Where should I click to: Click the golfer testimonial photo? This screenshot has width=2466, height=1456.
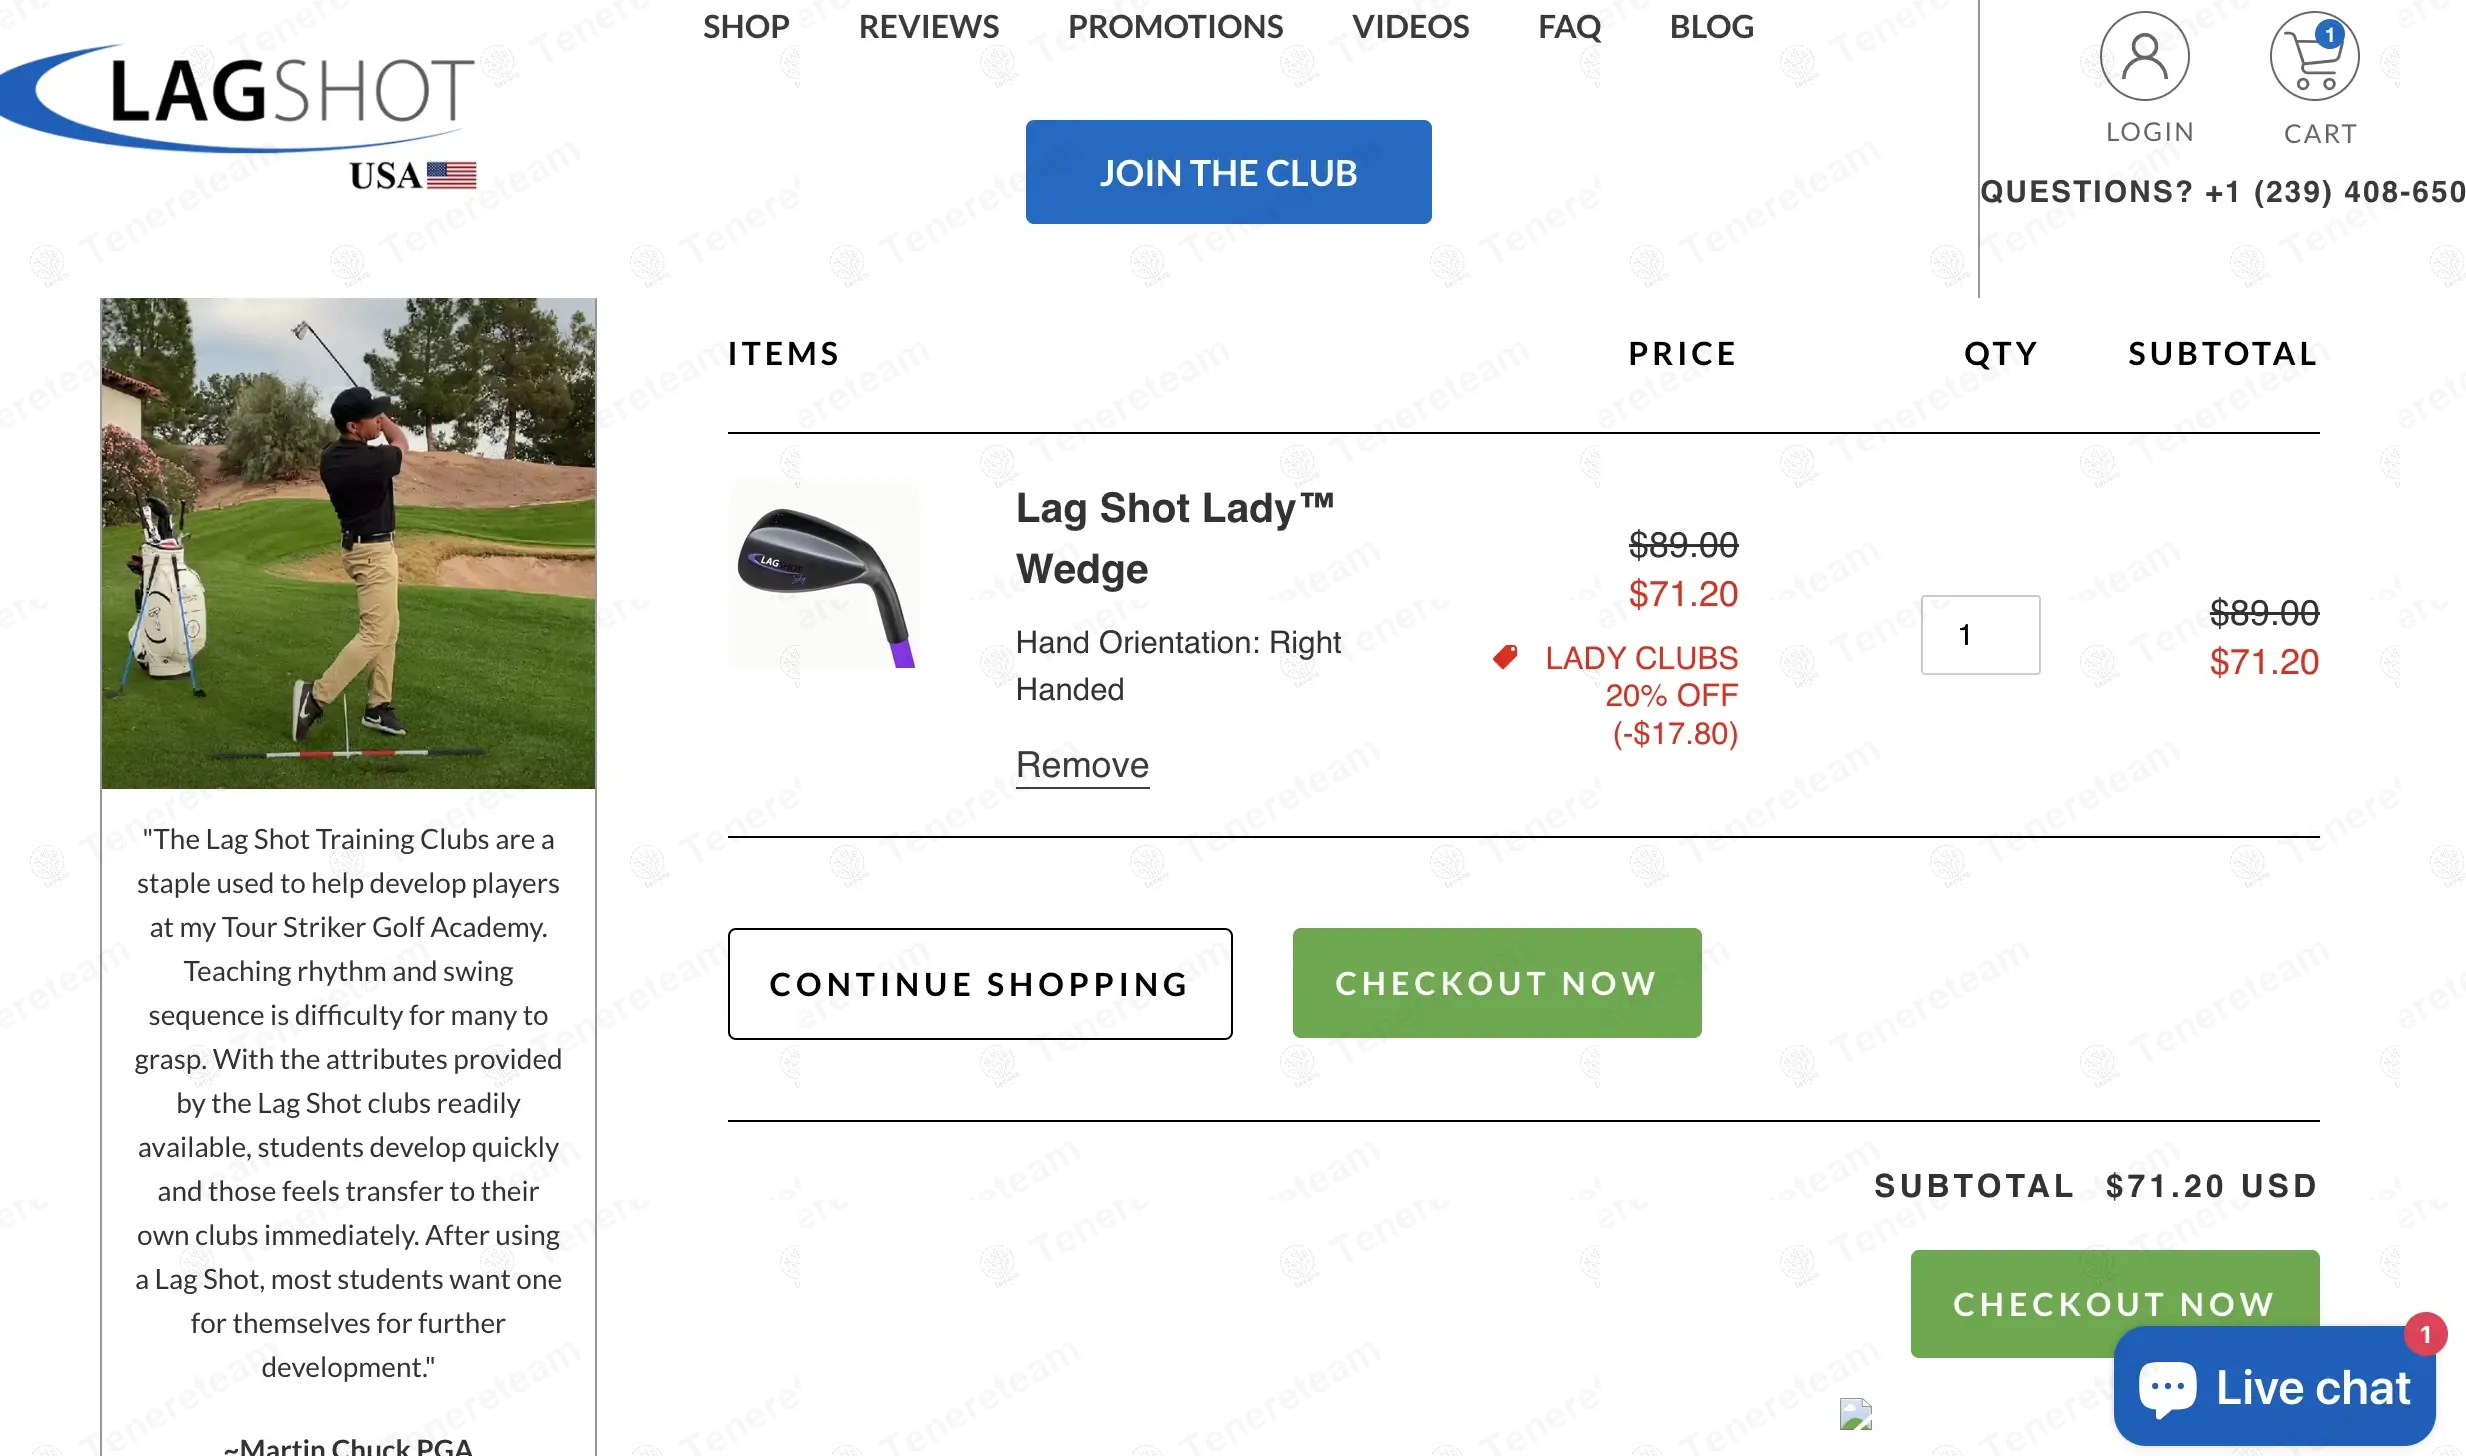[x=348, y=543]
